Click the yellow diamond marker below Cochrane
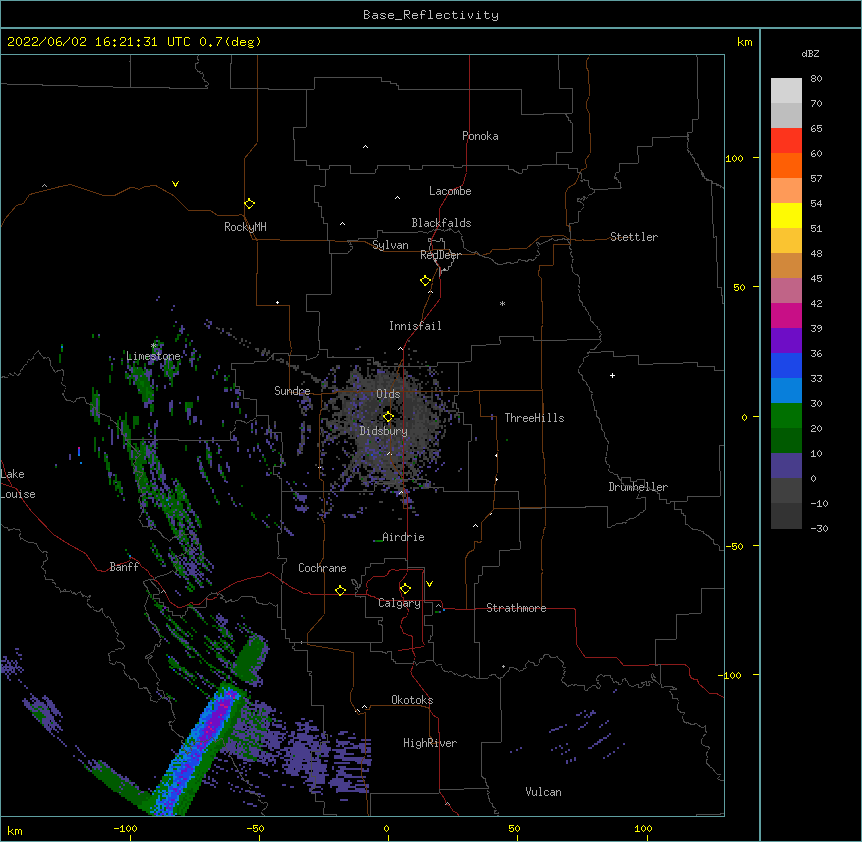This screenshot has height=842, width=862. (340, 590)
